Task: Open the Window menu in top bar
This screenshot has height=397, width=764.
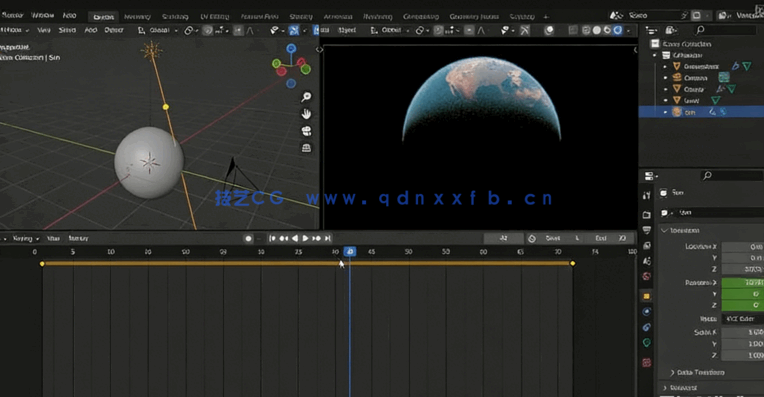Action: 42,16
